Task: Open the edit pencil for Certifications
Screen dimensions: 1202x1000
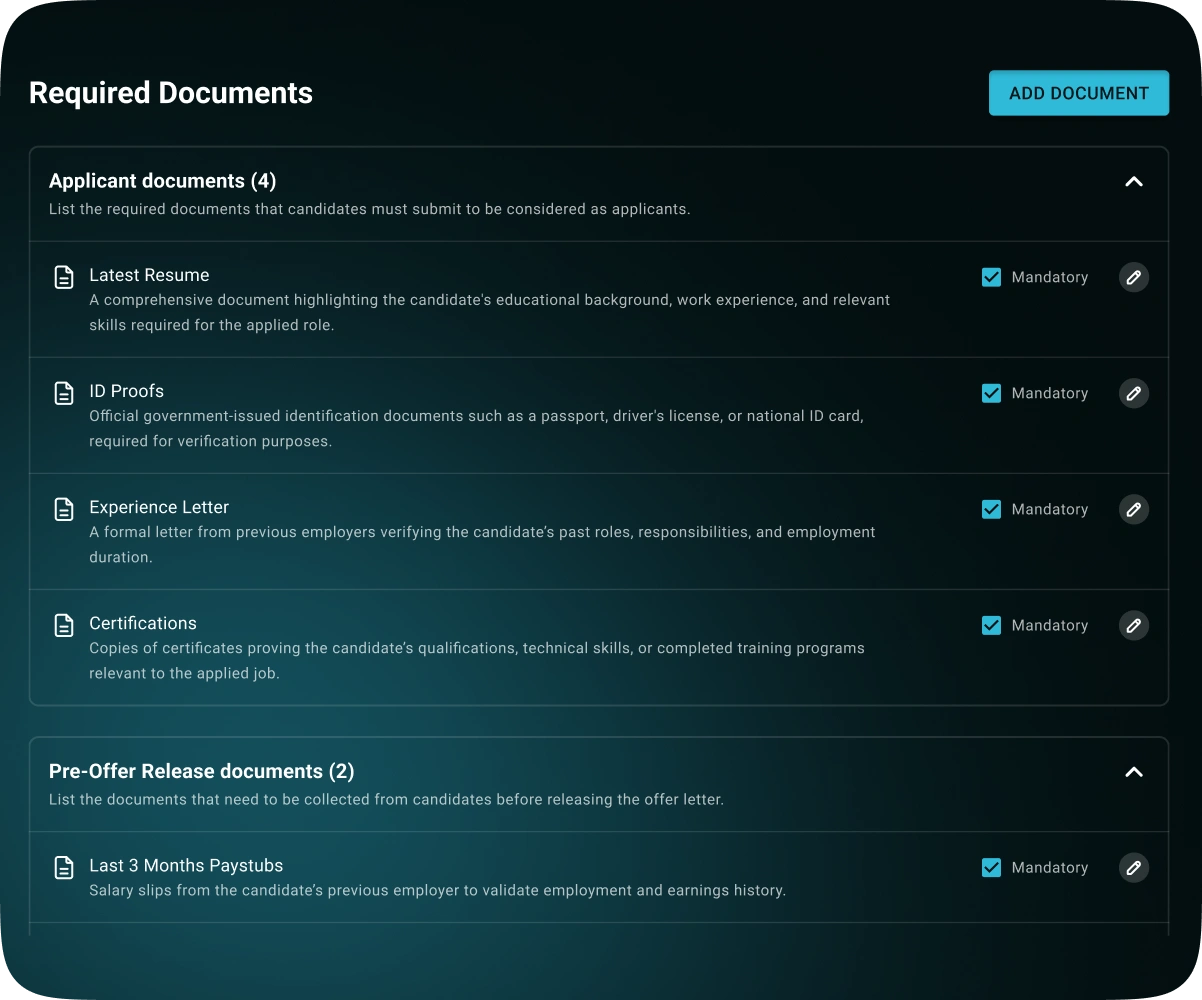Action: (x=1133, y=625)
